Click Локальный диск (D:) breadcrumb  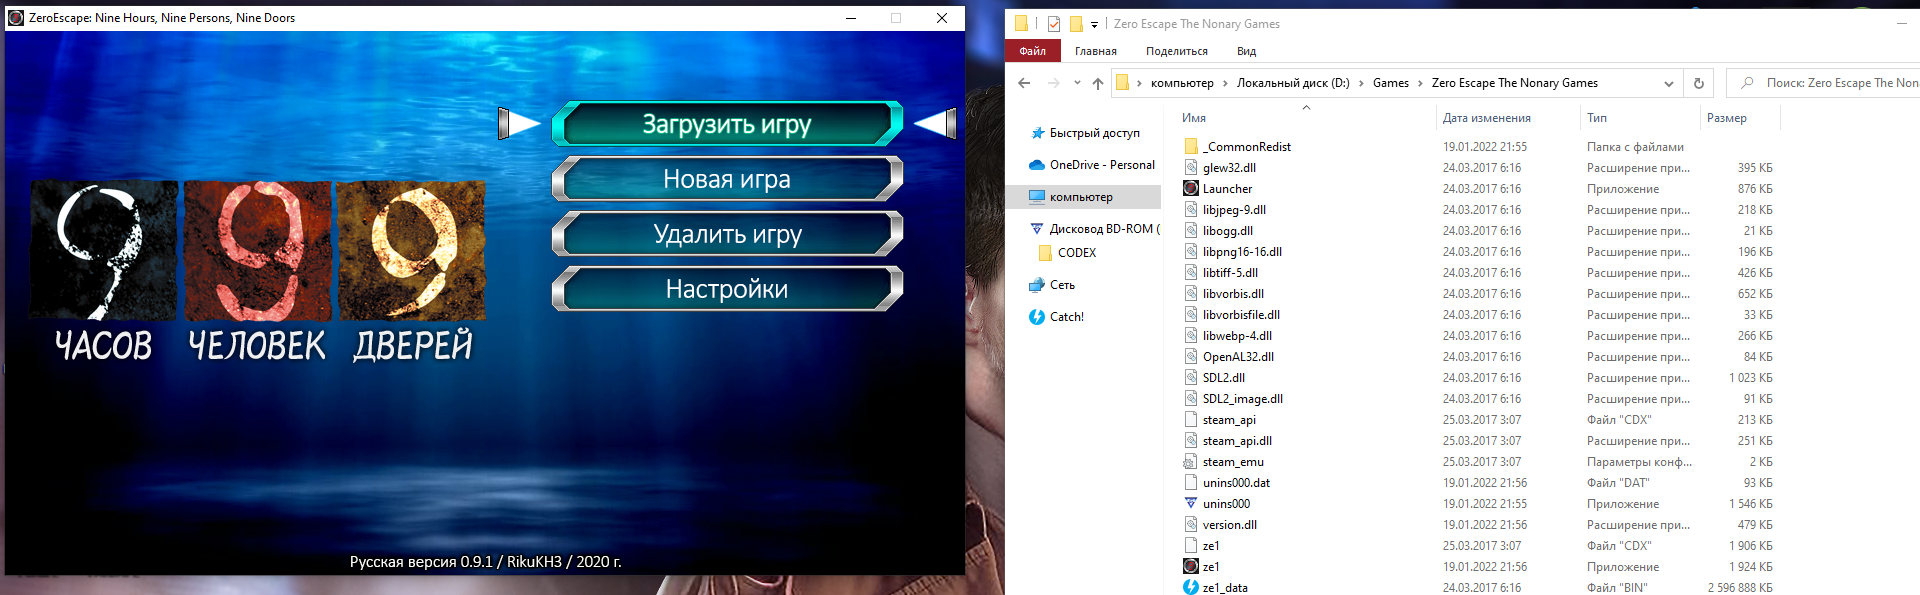[1293, 83]
